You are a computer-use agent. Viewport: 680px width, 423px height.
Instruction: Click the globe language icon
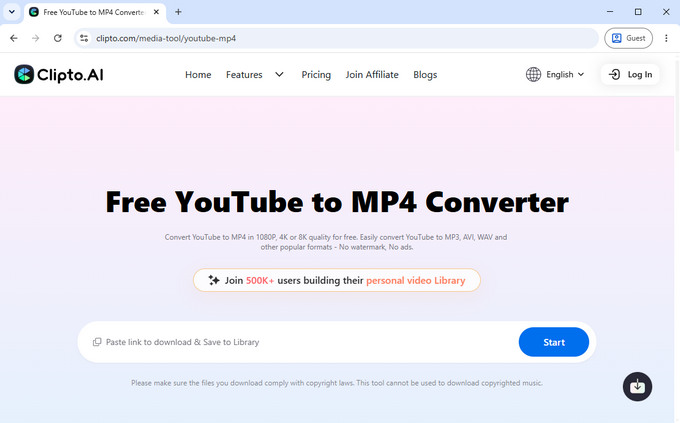coord(533,75)
